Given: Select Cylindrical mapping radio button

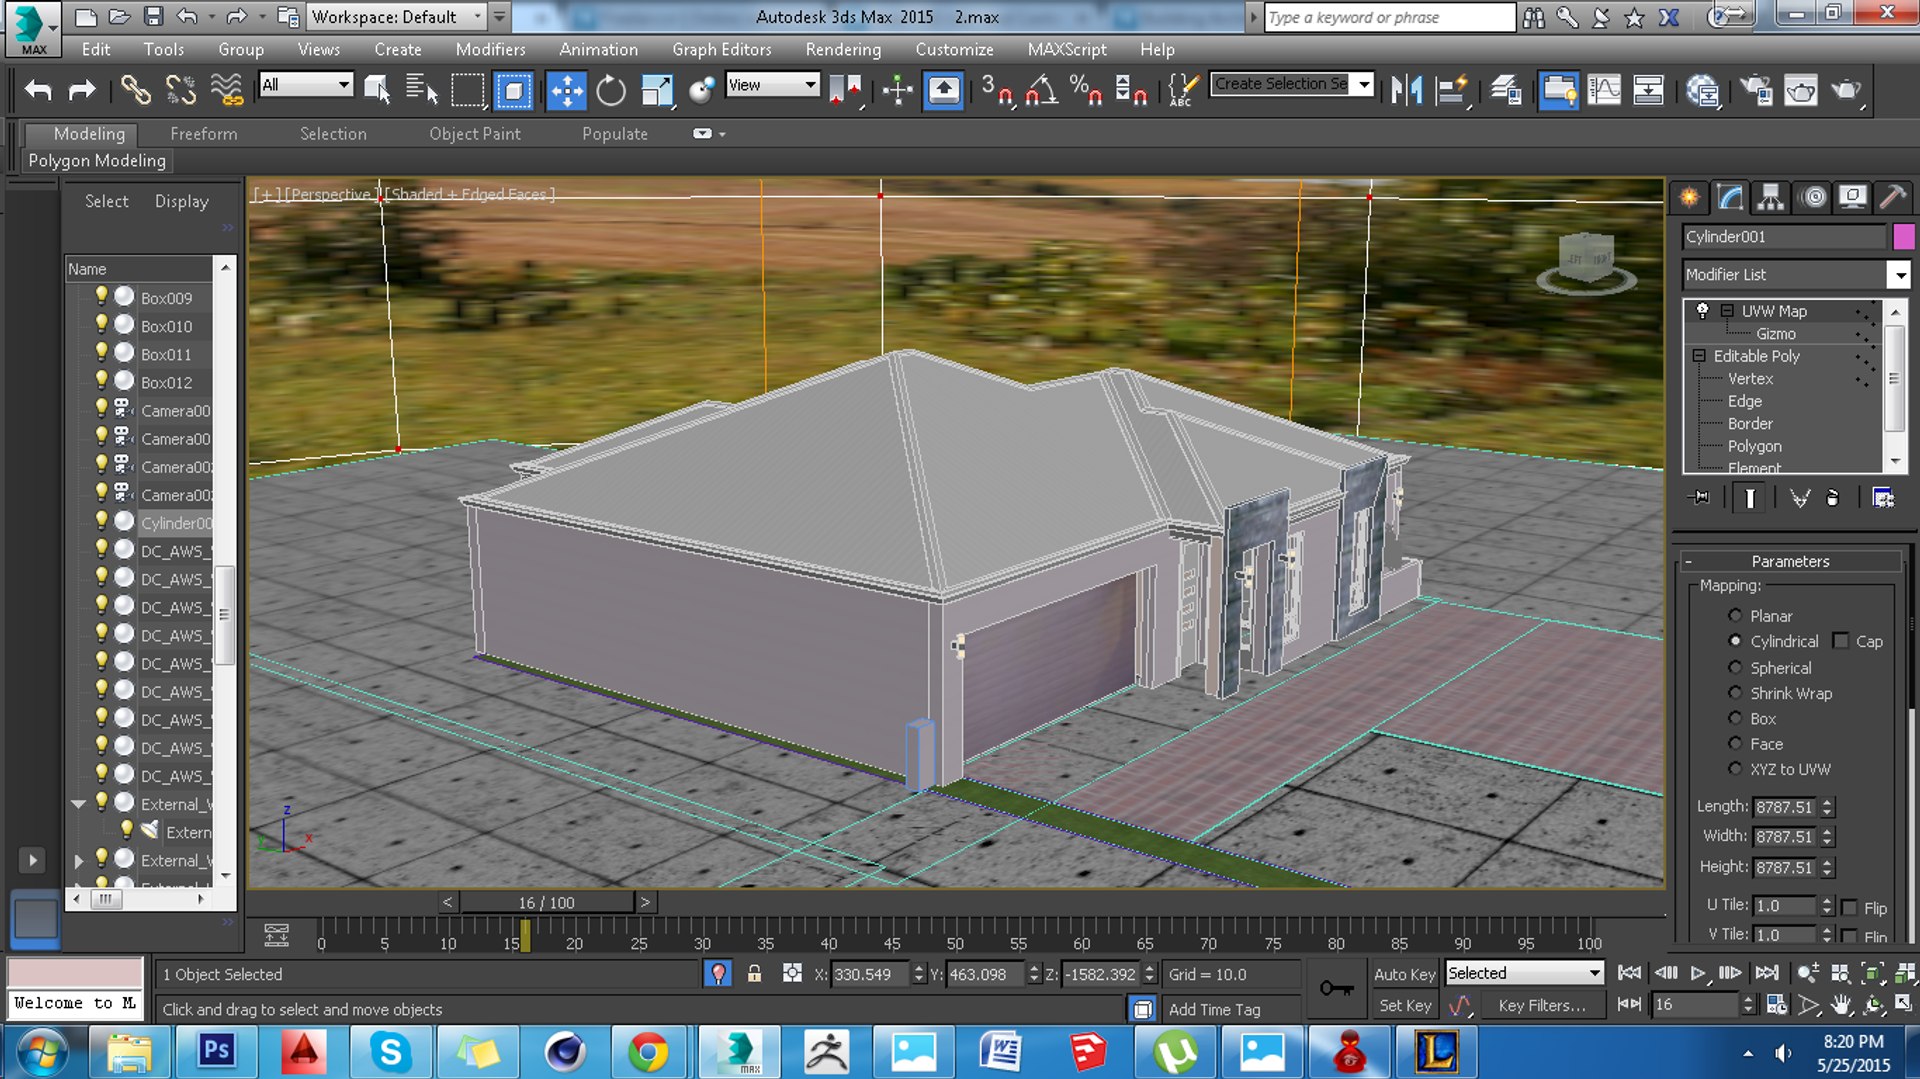Looking at the screenshot, I should (x=1735, y=641).
